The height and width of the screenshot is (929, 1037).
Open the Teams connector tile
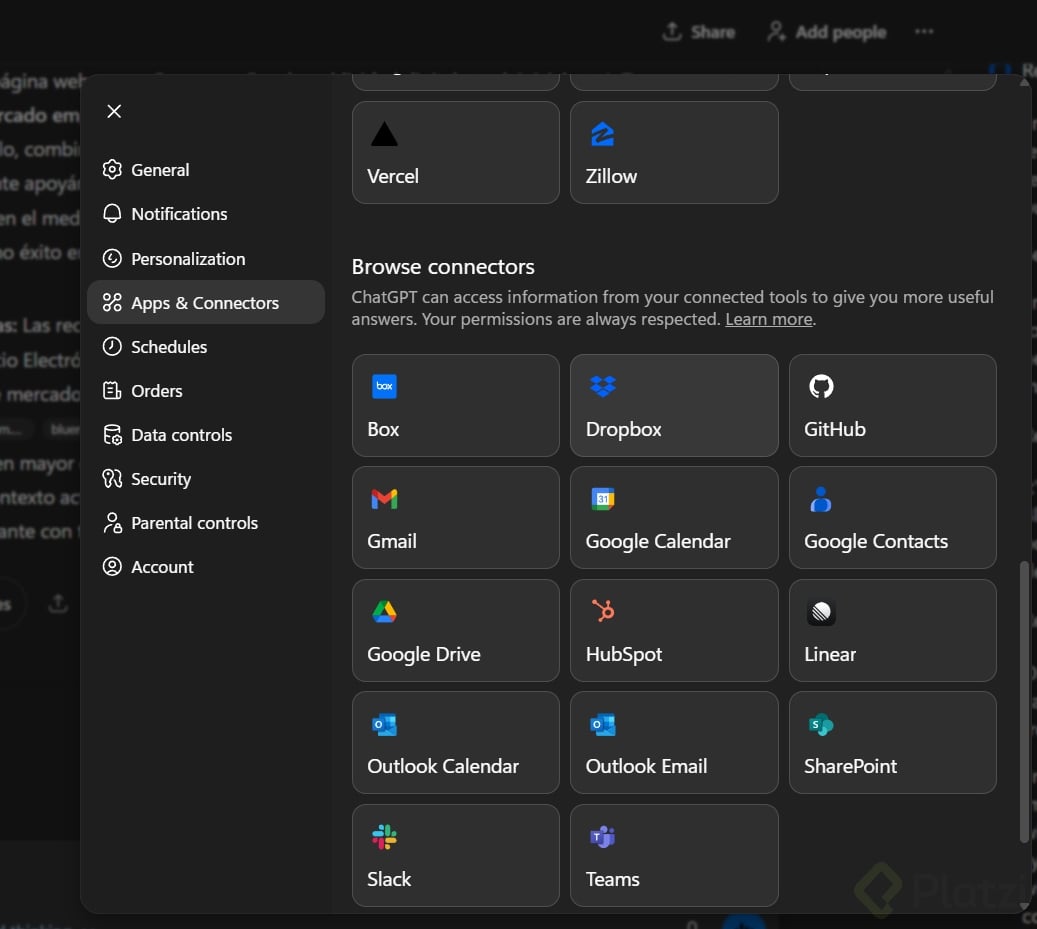pos(674,855)
